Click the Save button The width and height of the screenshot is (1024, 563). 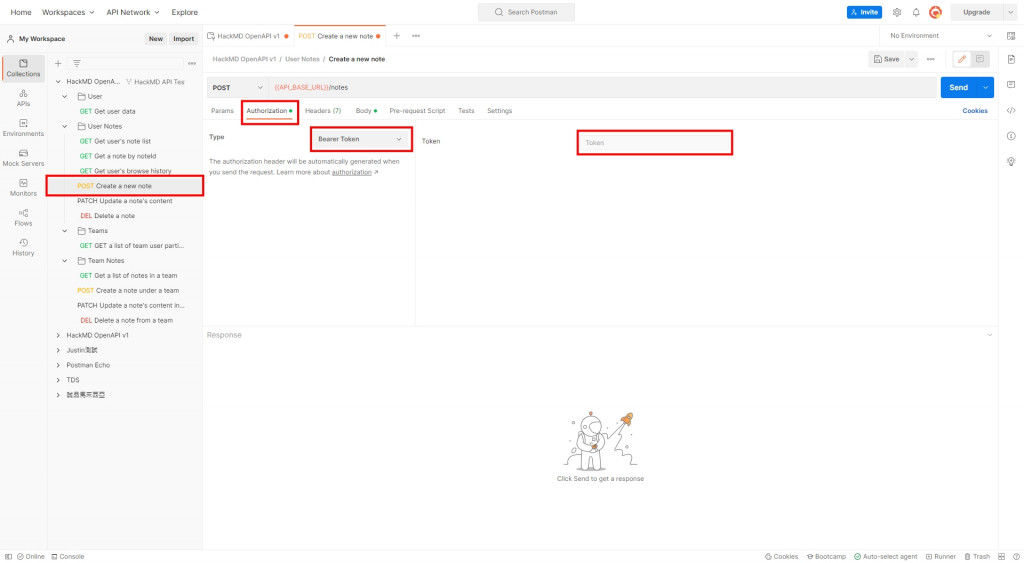coord(886,59)
